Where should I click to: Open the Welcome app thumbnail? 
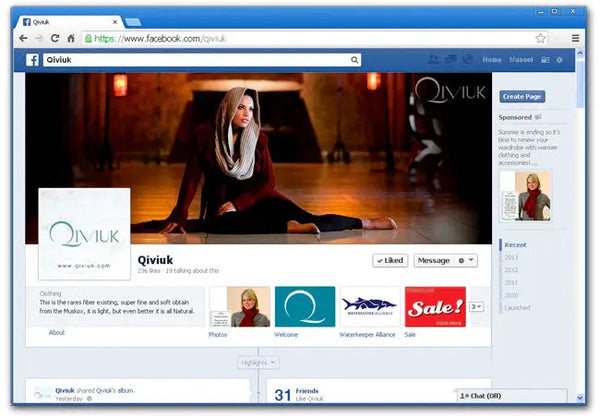tap(305, 307)
